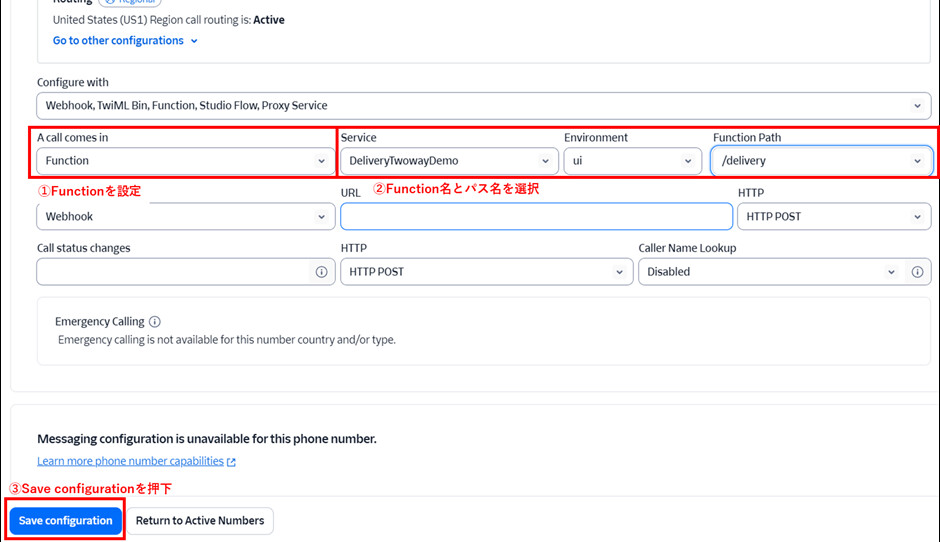The height and width of the screenshot is (542, 940).
Task: Click the Emergency Calling info icon
Action: 155,322
